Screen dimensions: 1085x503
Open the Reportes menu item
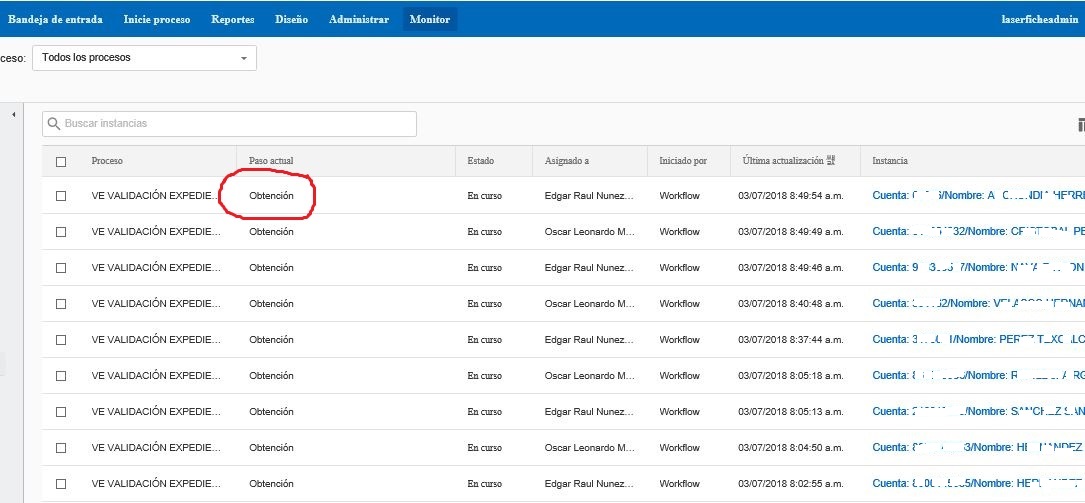(232, 20)
